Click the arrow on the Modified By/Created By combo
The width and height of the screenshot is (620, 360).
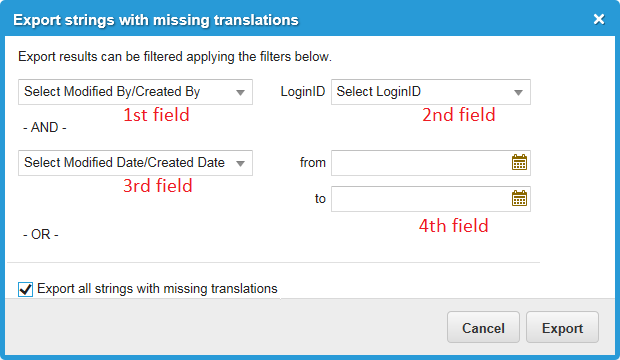[240, 93]
